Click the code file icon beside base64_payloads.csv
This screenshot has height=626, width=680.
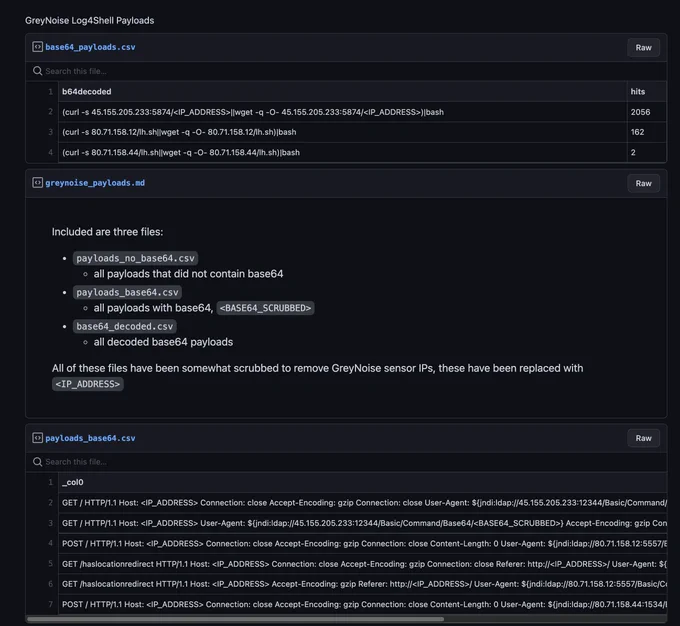click(37, 47)
